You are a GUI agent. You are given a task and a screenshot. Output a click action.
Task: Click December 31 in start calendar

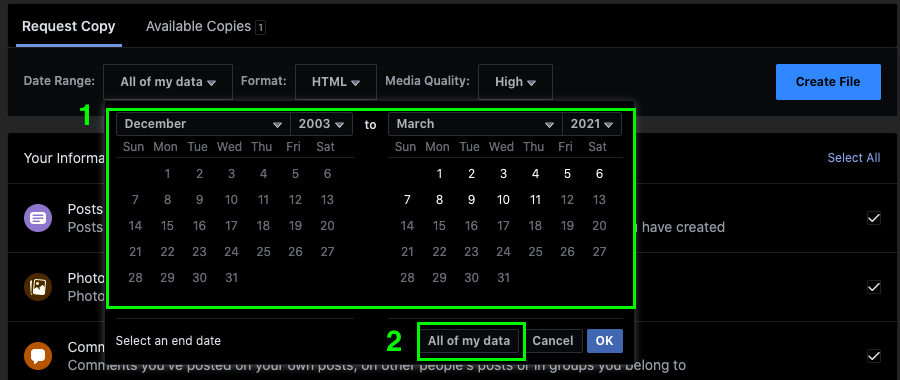[x=231, y=278]
